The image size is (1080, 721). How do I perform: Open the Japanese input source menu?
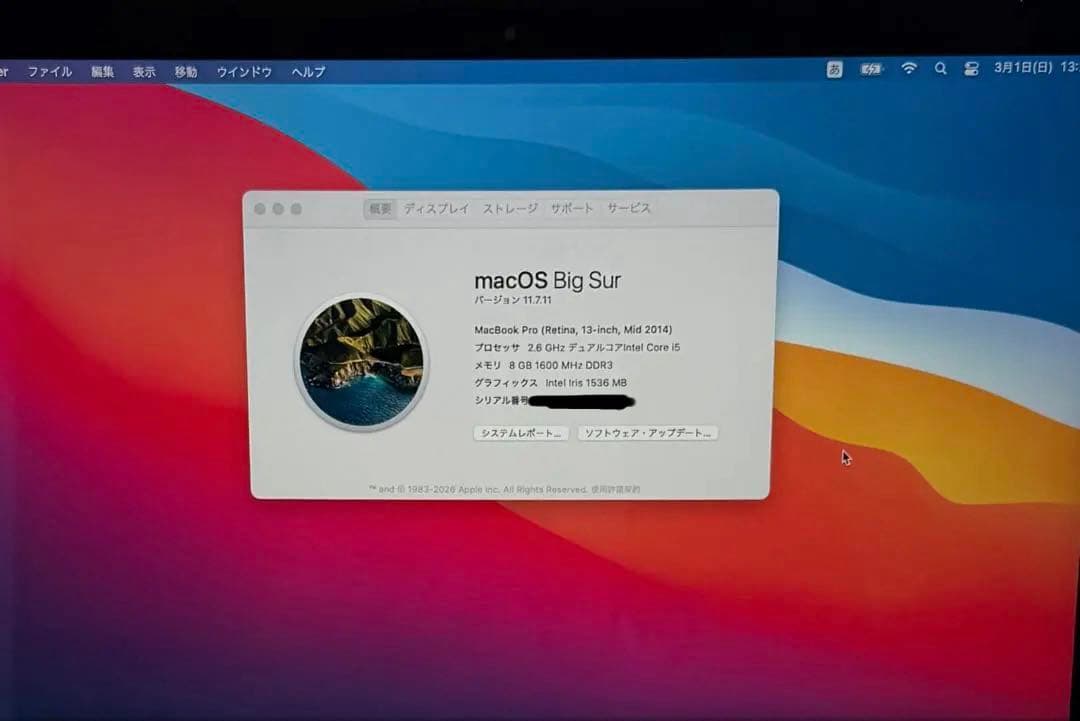click(834, 70)
